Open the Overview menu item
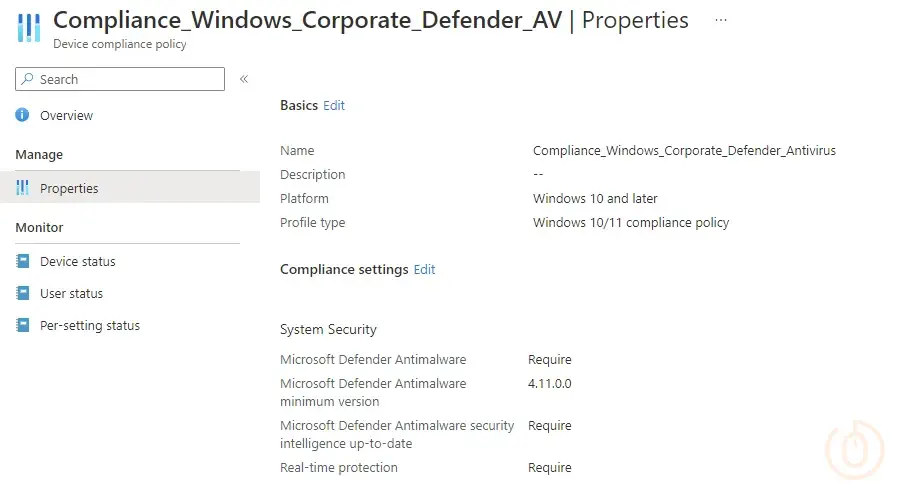 pyautogui.click(x=66, y=116)
